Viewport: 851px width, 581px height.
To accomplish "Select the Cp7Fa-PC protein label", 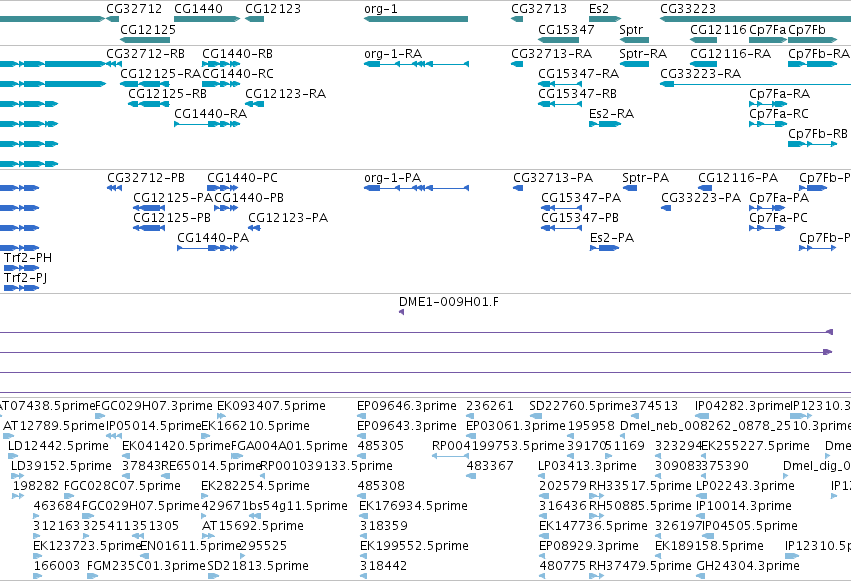I will (778, 218).
